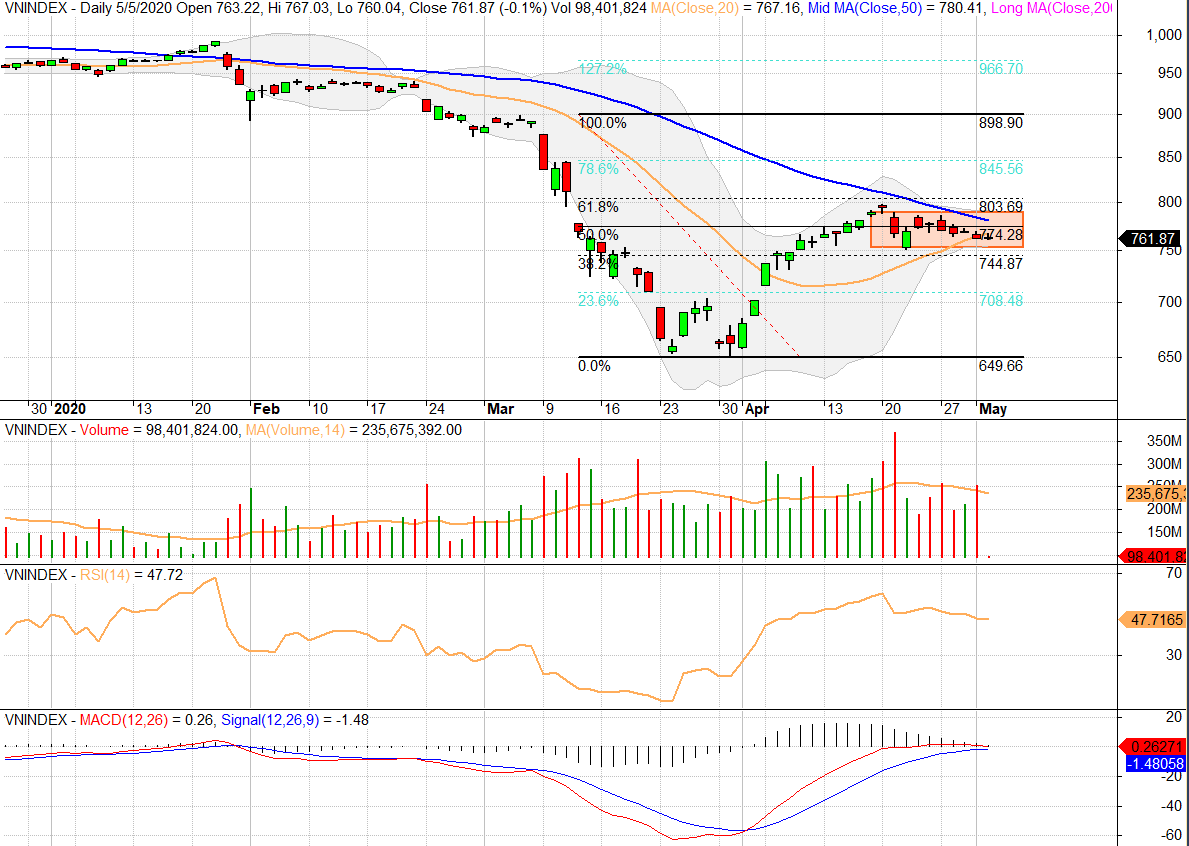
Task: Select the 649.66 low price label
Action: point(1000,366)
